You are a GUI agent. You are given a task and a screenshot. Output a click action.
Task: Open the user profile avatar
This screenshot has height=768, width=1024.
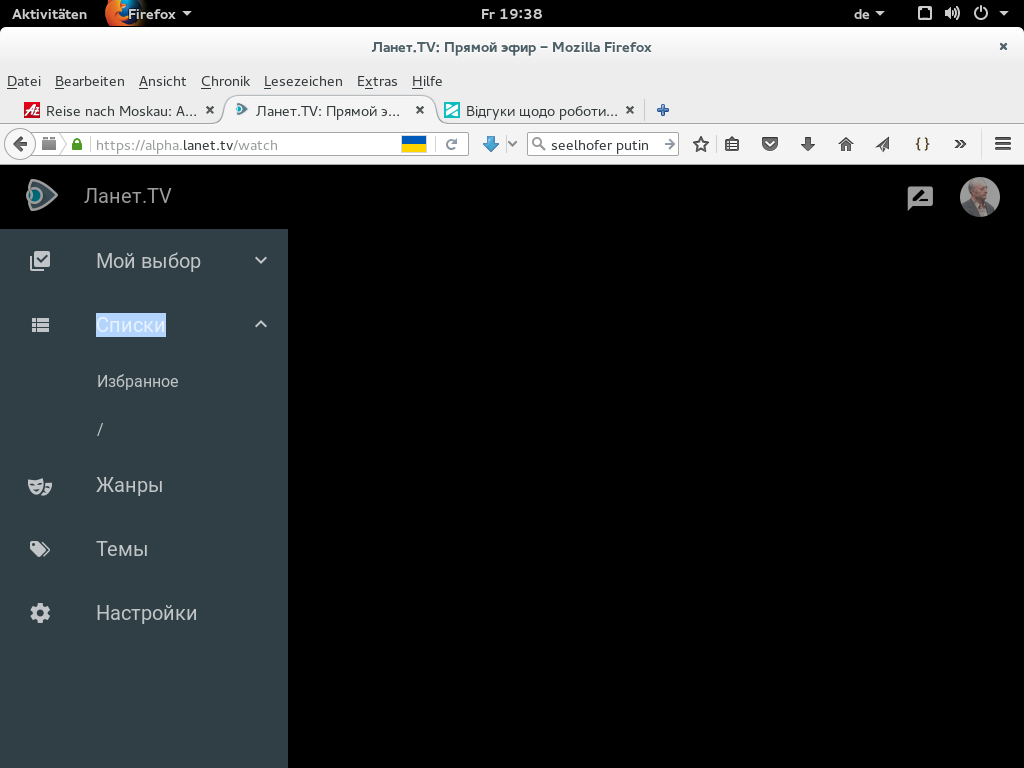[979, 197]
